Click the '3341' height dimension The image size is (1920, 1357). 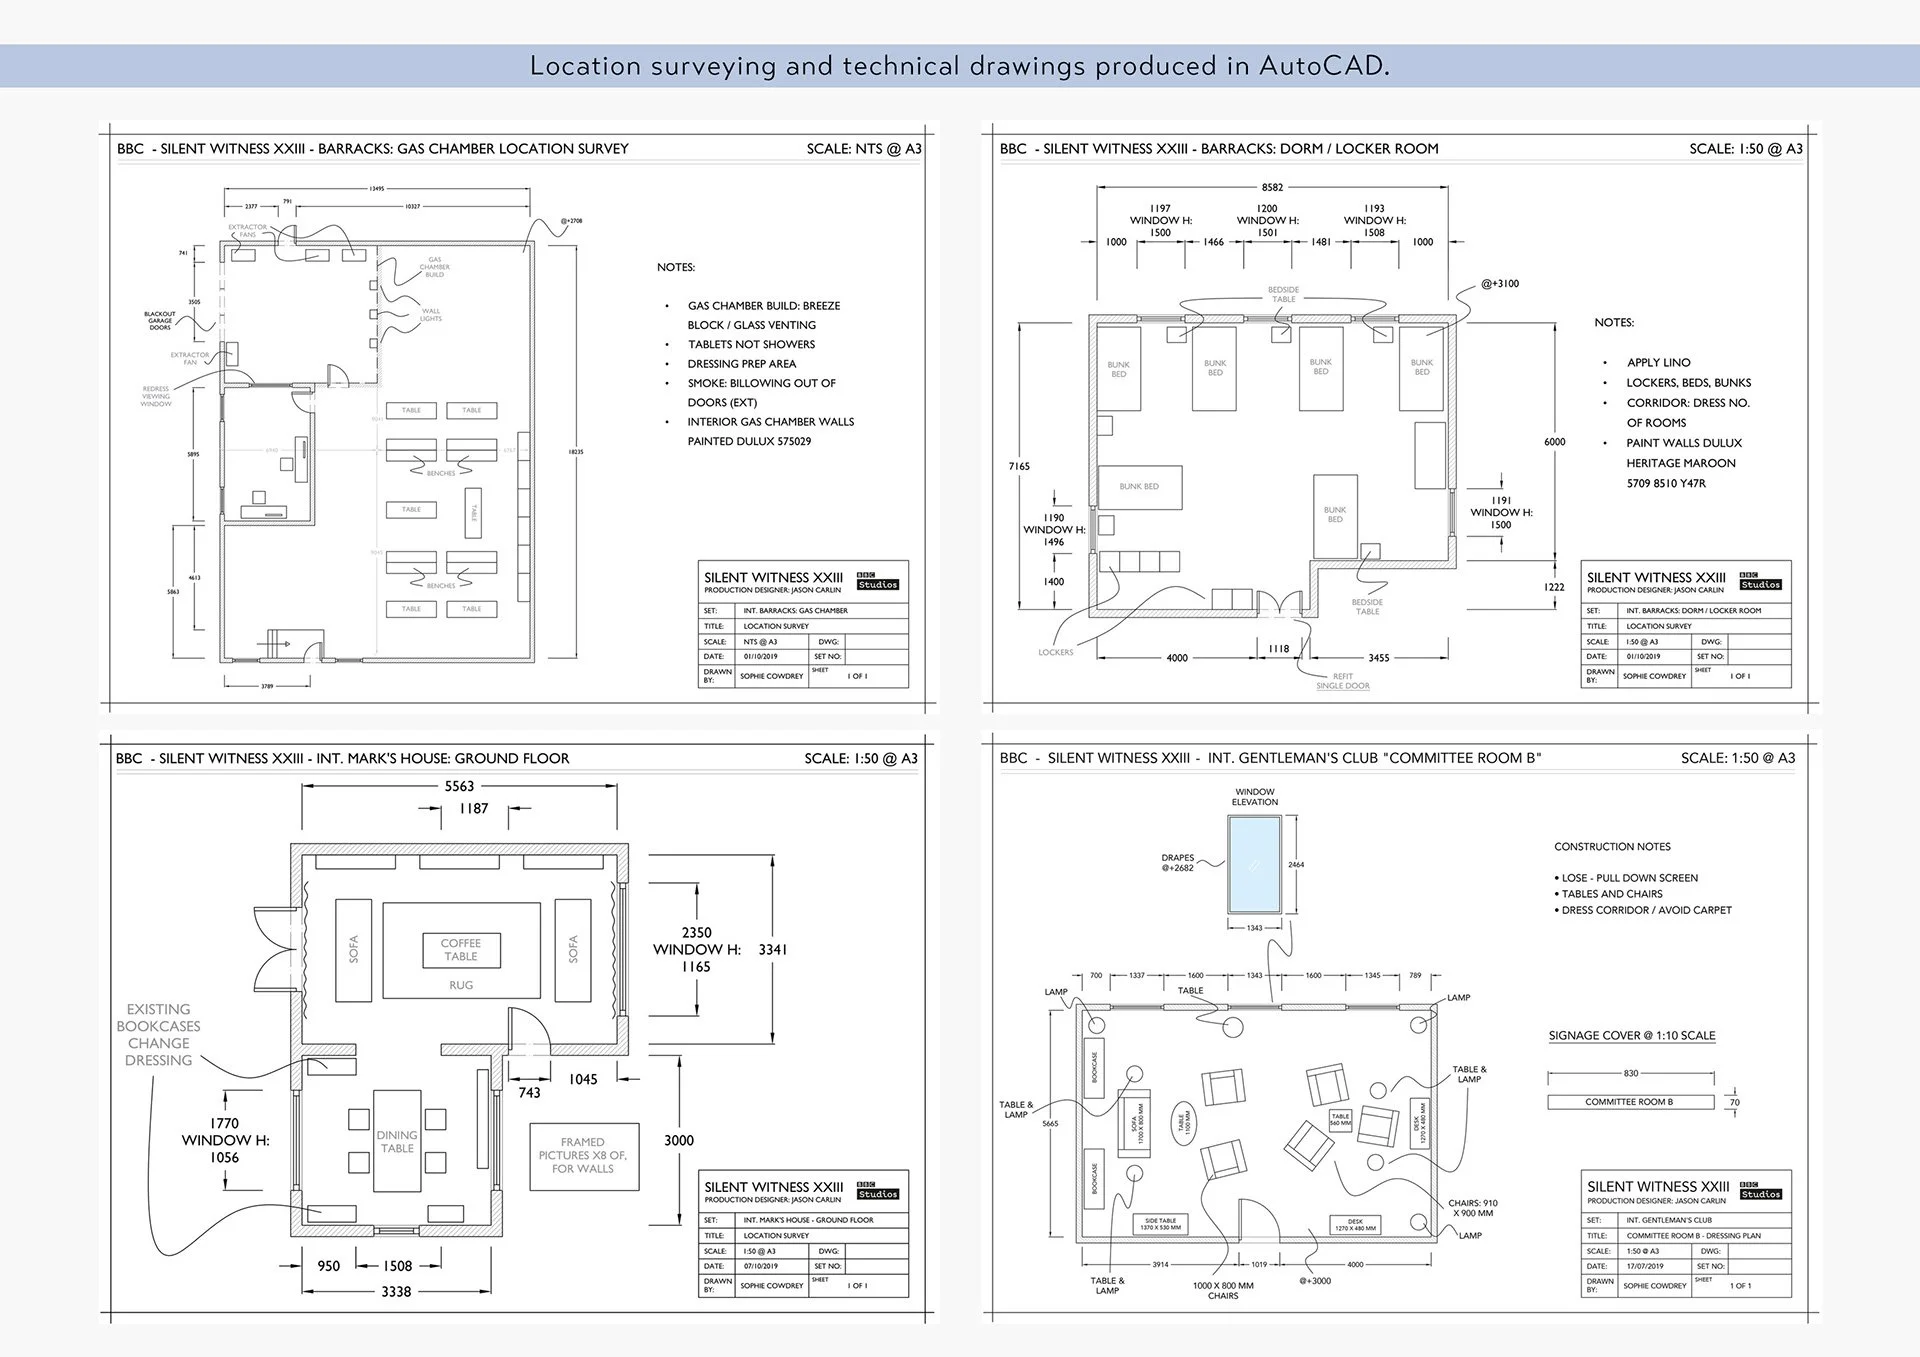point(773,949)
